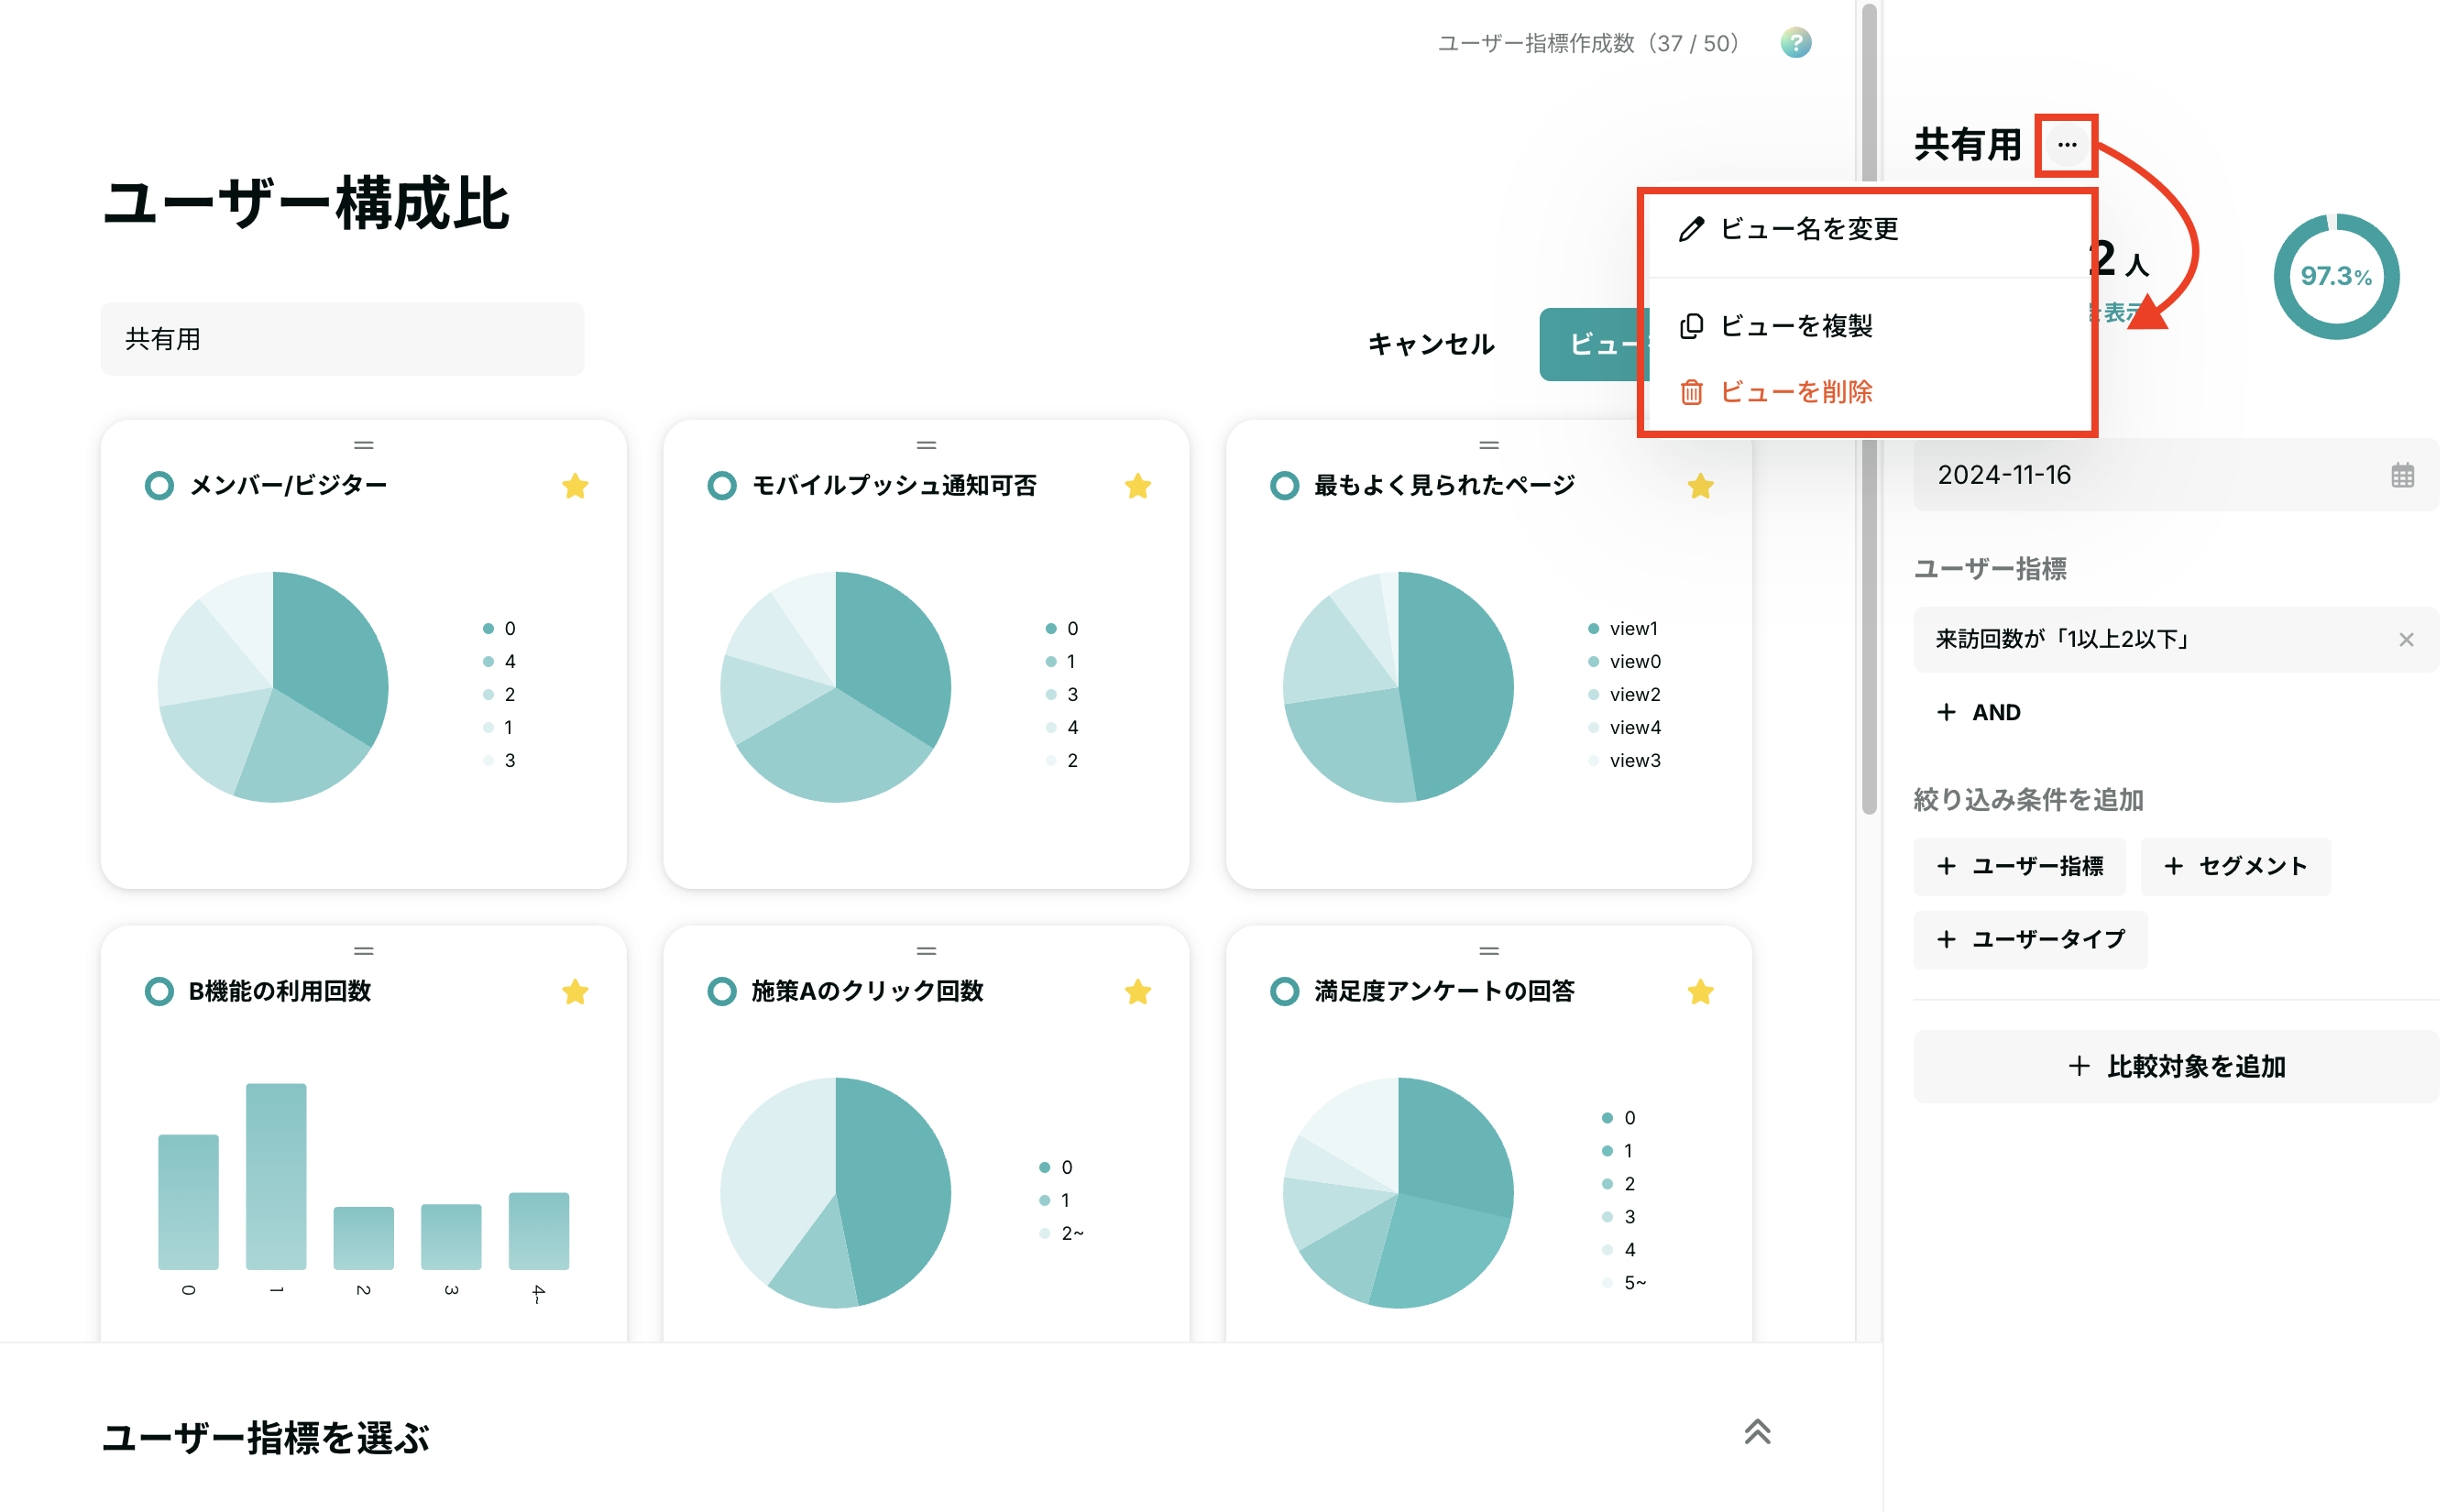Select the circle on モバイルプッシュ通知可否 card
2458x1512 pixels.
click(x=721, y=486)
